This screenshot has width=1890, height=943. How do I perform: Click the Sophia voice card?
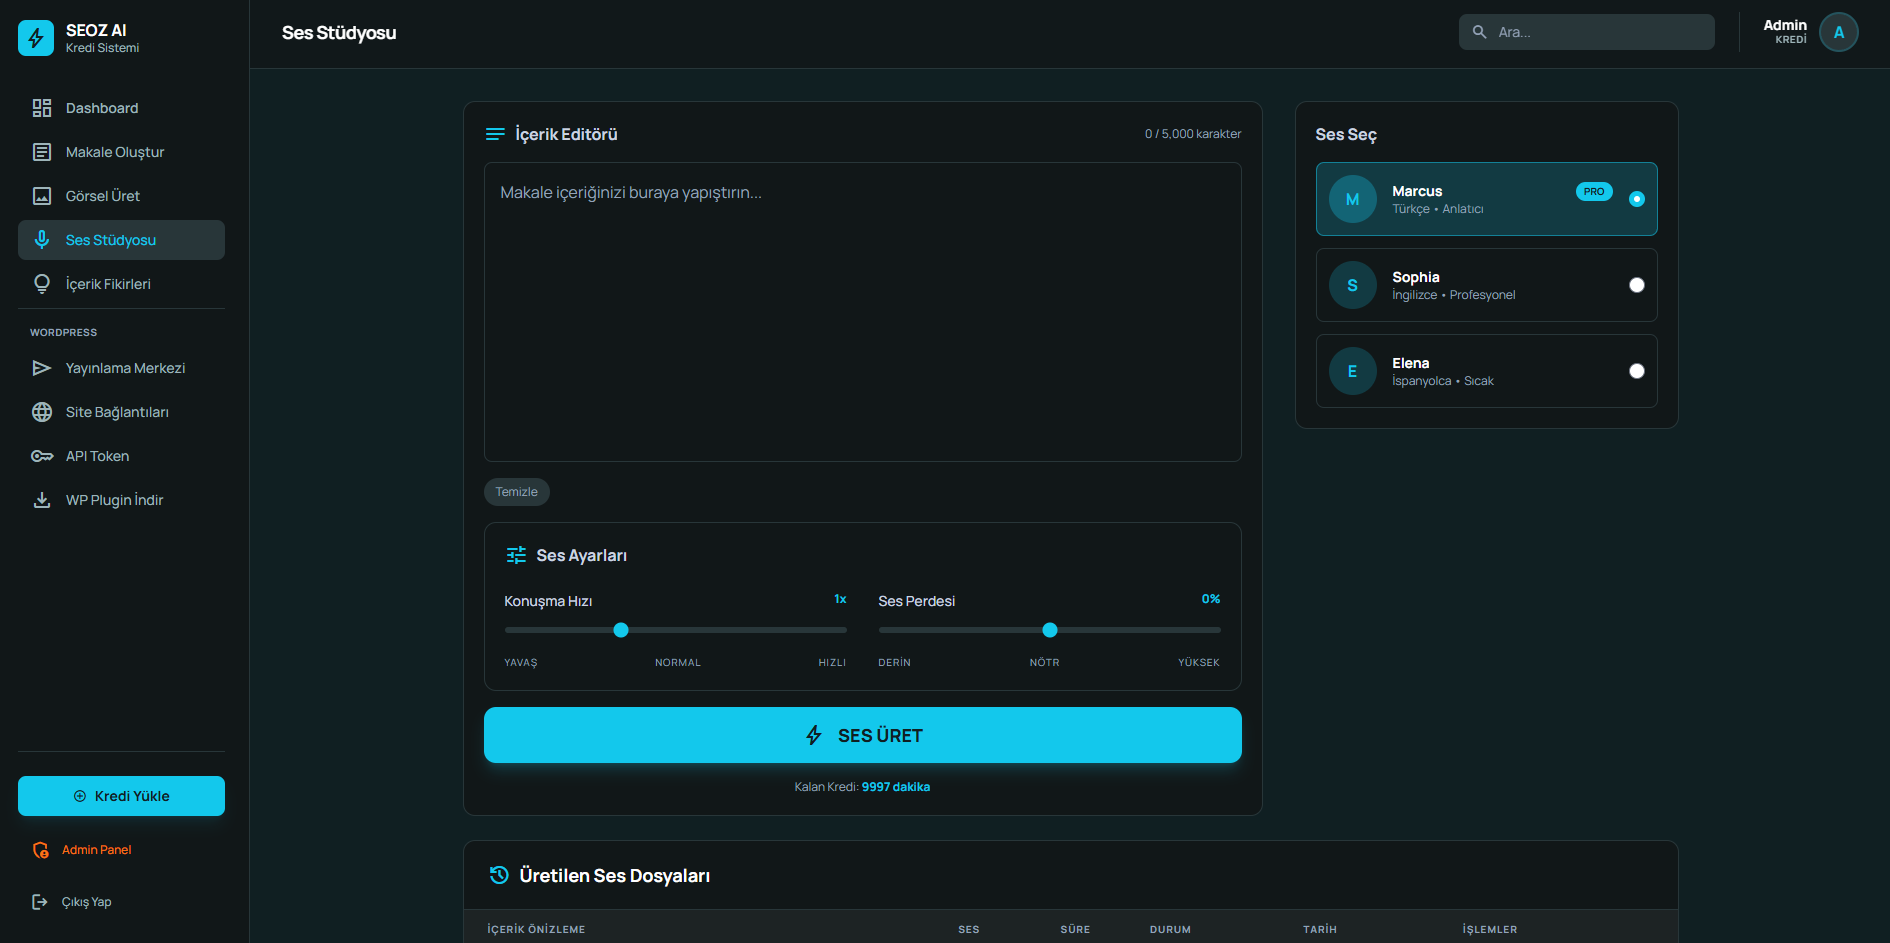click(1487, 285)
